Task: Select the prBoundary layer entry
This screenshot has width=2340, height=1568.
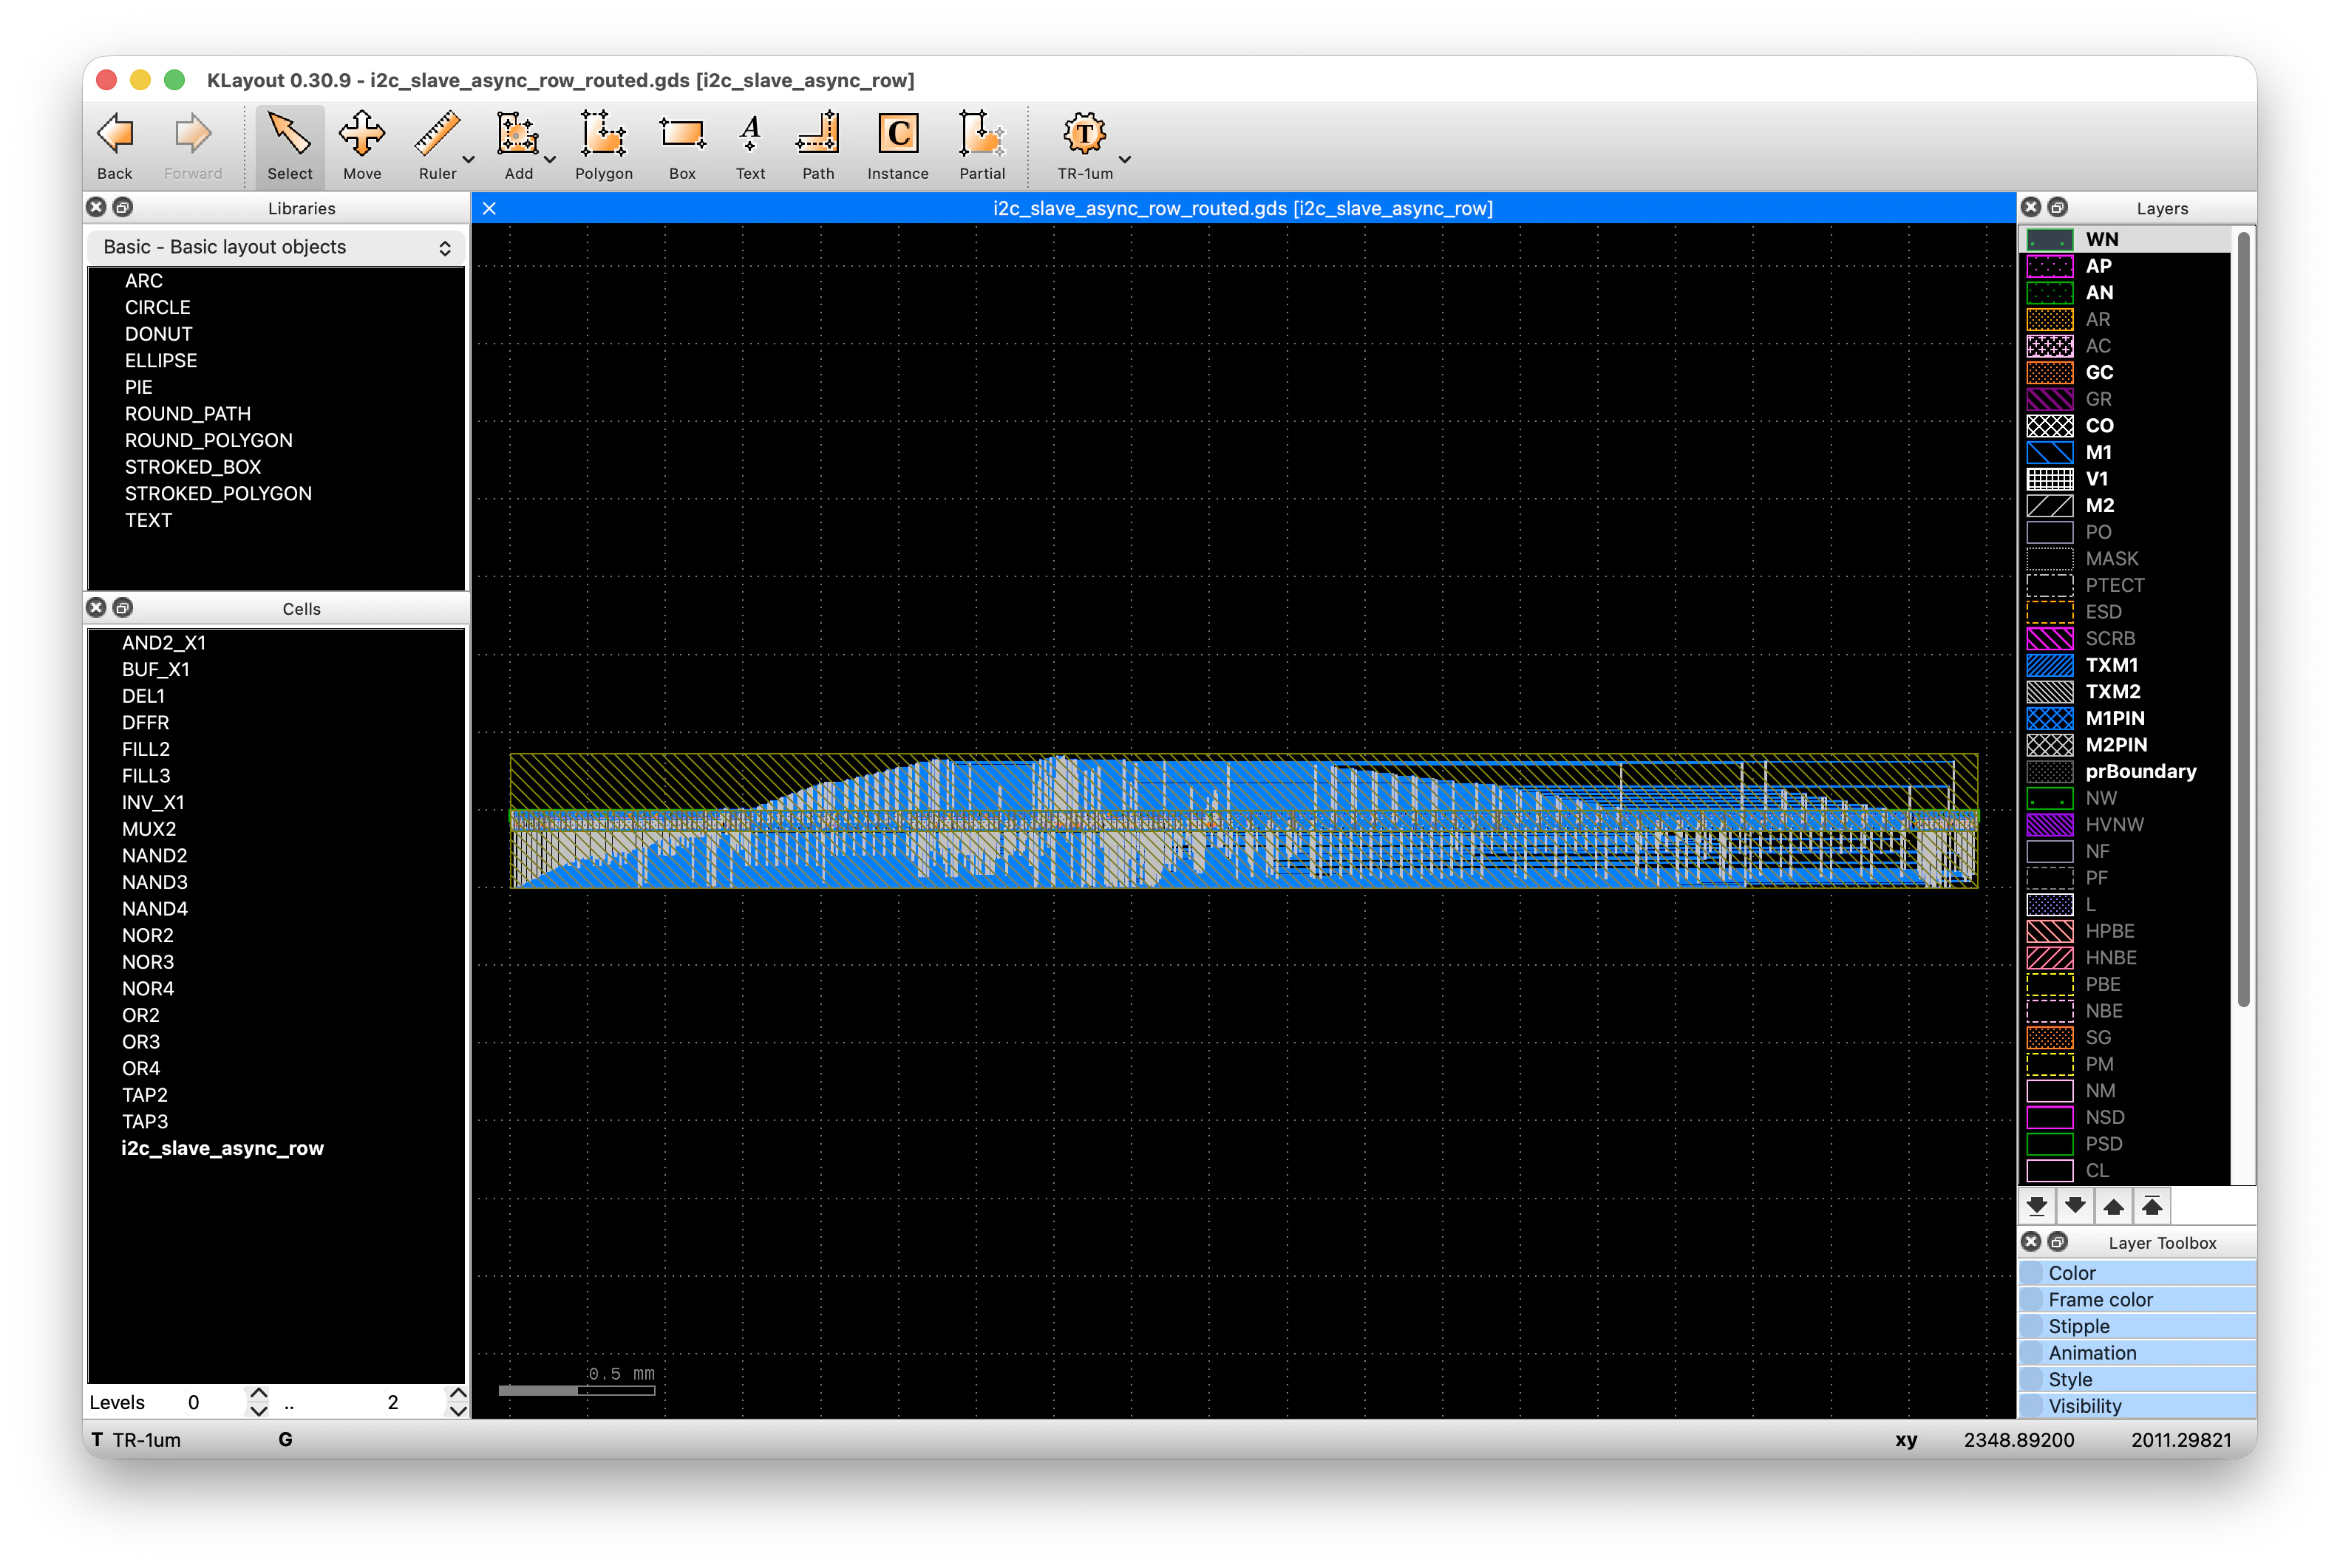Action: pyautogui.click(x=2126, y=771)
